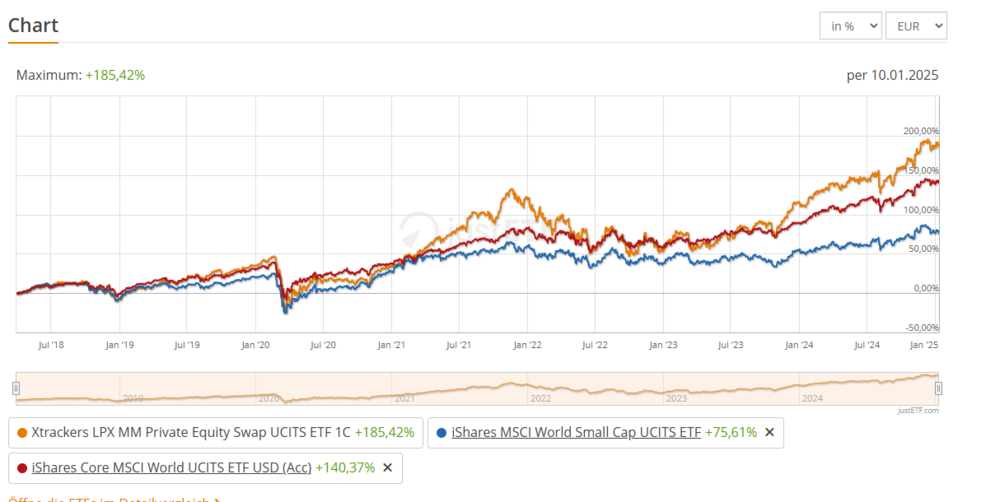Open the 'in %' display unit dropdown
1000x502 pixels.
click(849, 26)
